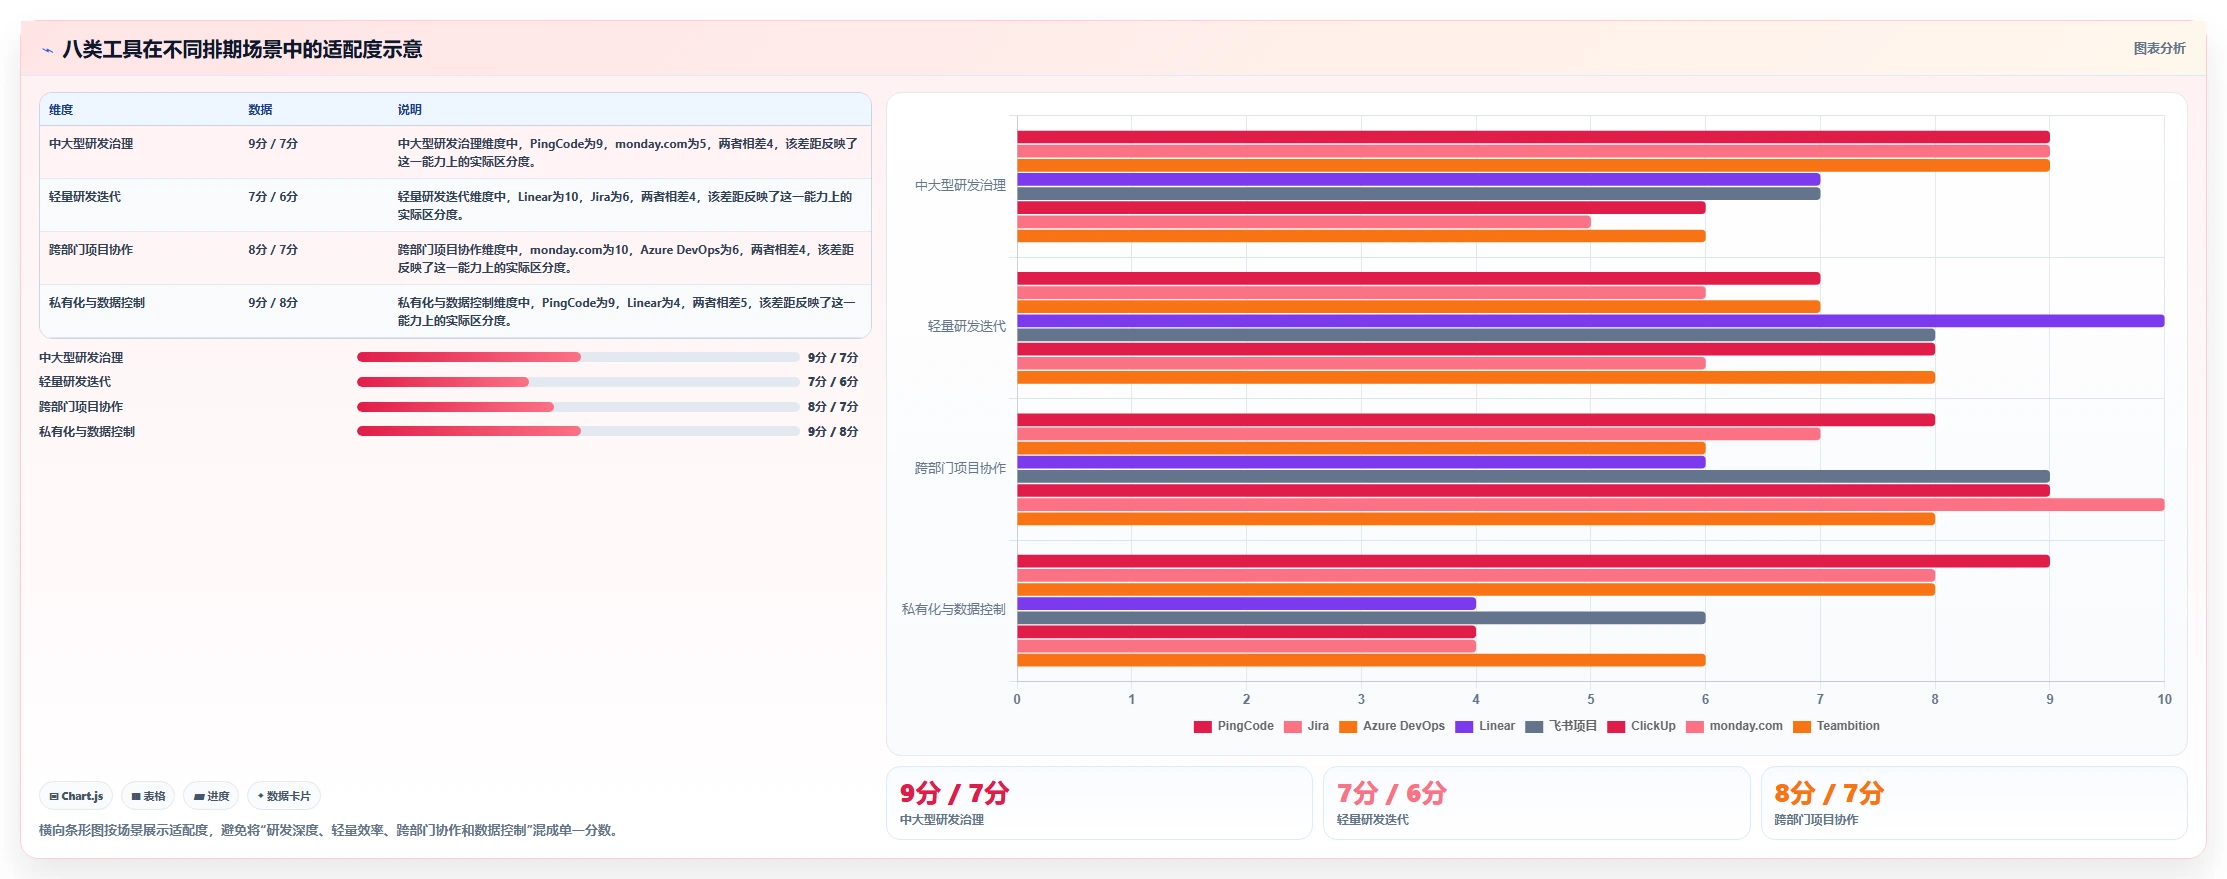Click the x-axis tick label 10
The height and width of the screenshot is (879, 2227).
point(2164,700)
